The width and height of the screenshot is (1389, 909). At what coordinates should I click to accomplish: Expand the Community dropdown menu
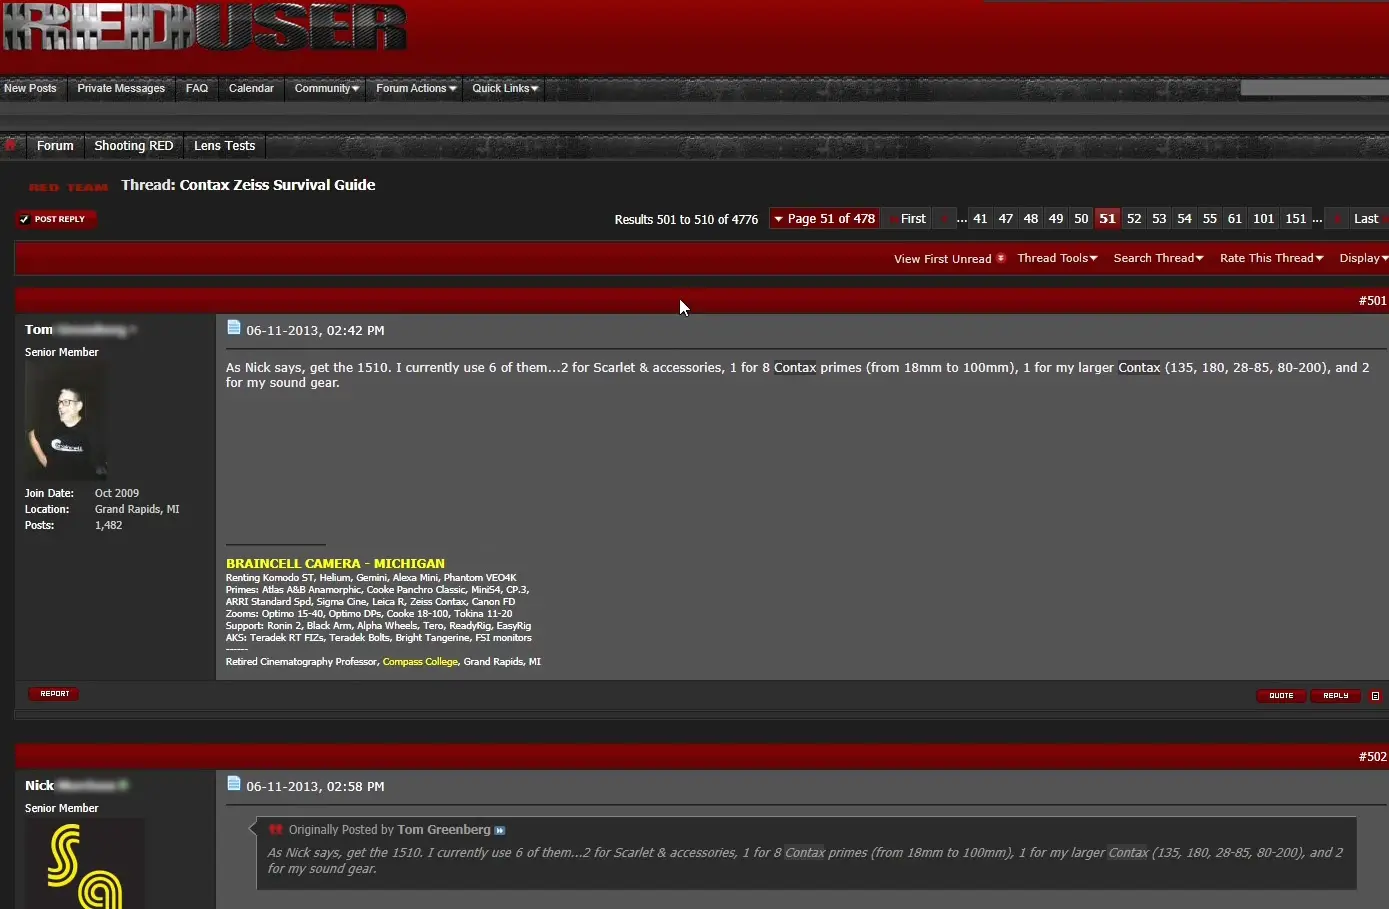pos(326,88)
